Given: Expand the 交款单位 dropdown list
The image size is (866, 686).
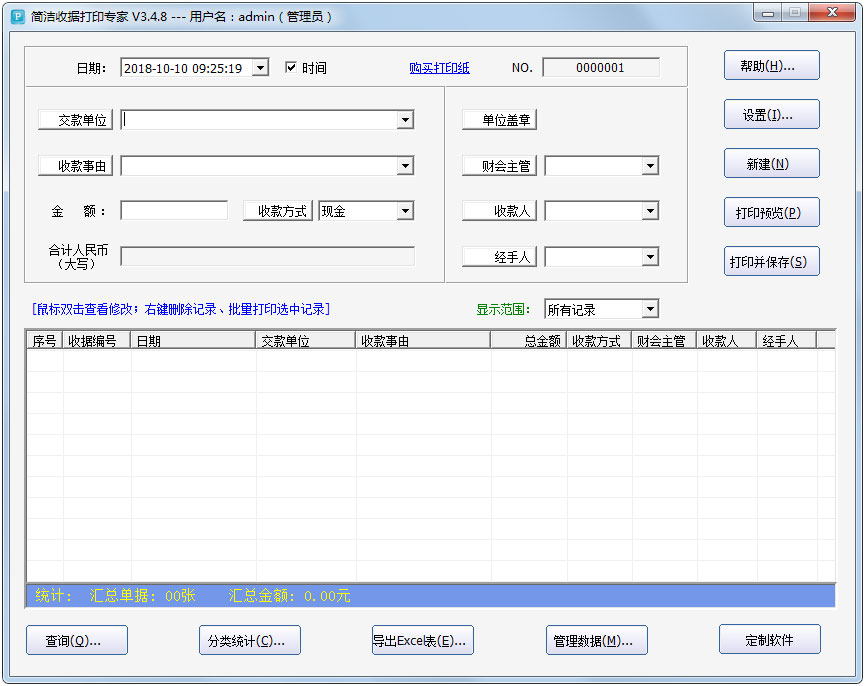Looking at the screenshot, I should 405,120.
